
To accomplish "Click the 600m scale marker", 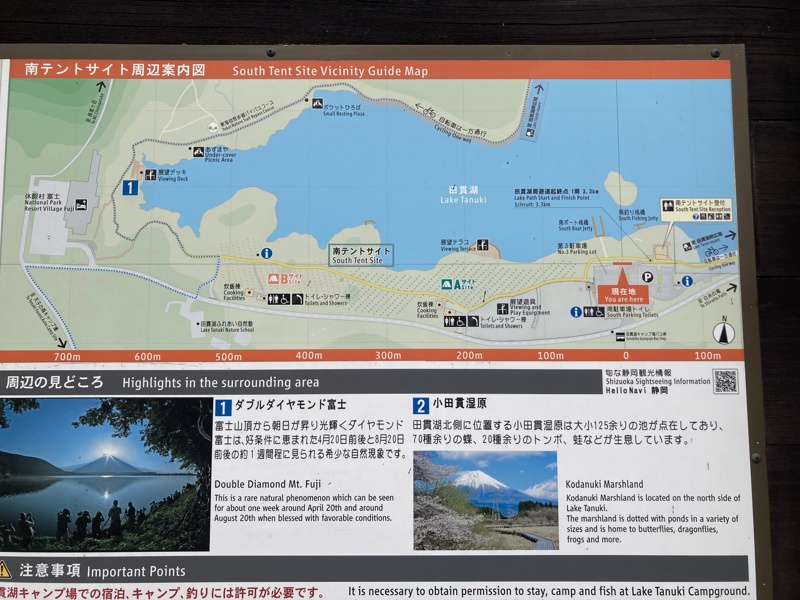I will pos(147,356).
